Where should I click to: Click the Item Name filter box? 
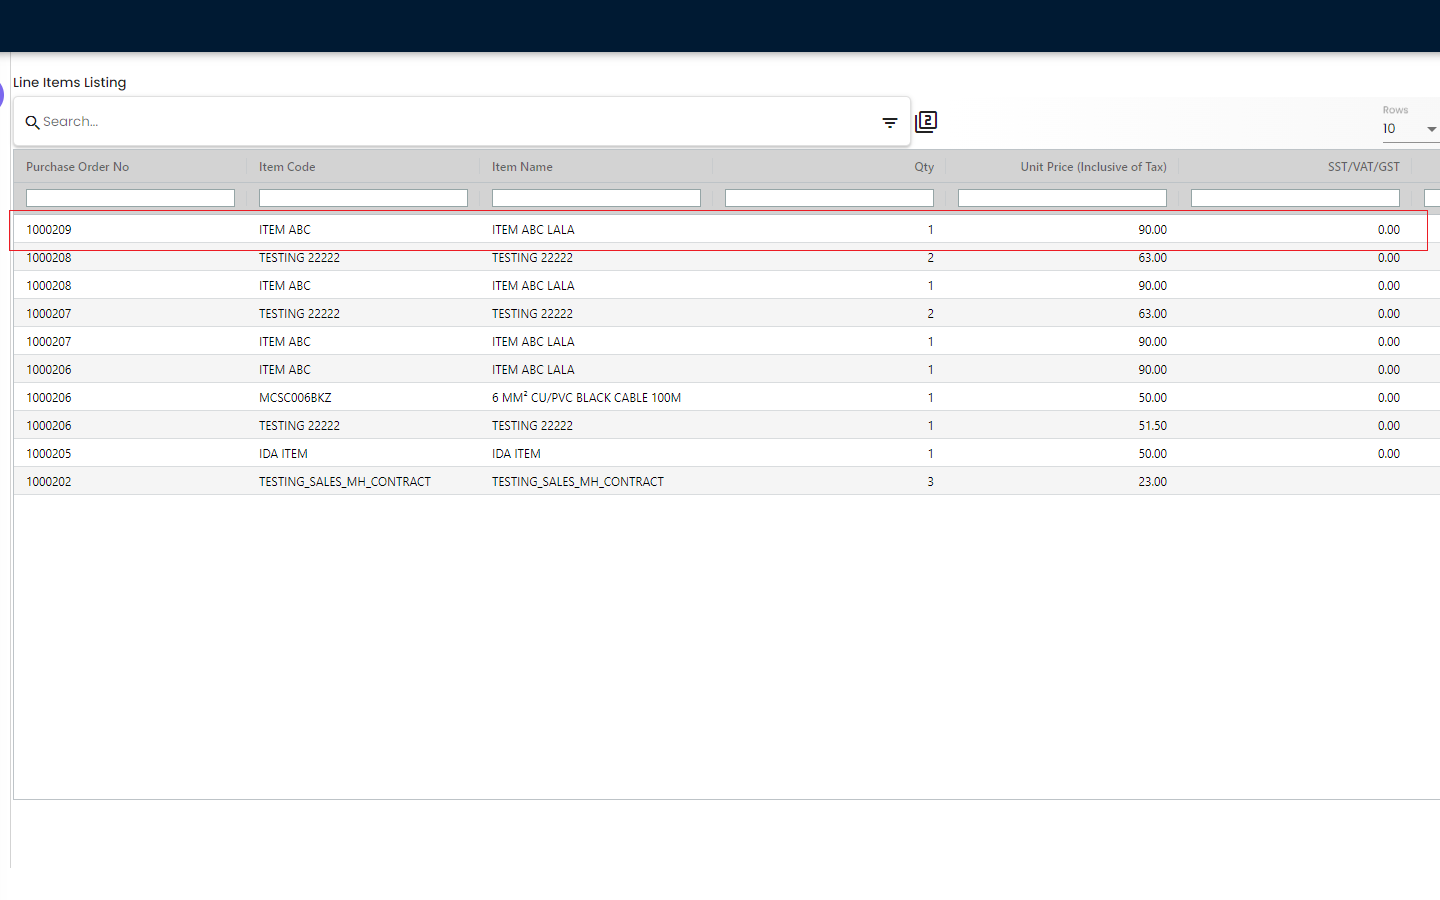tap(596, 198)
